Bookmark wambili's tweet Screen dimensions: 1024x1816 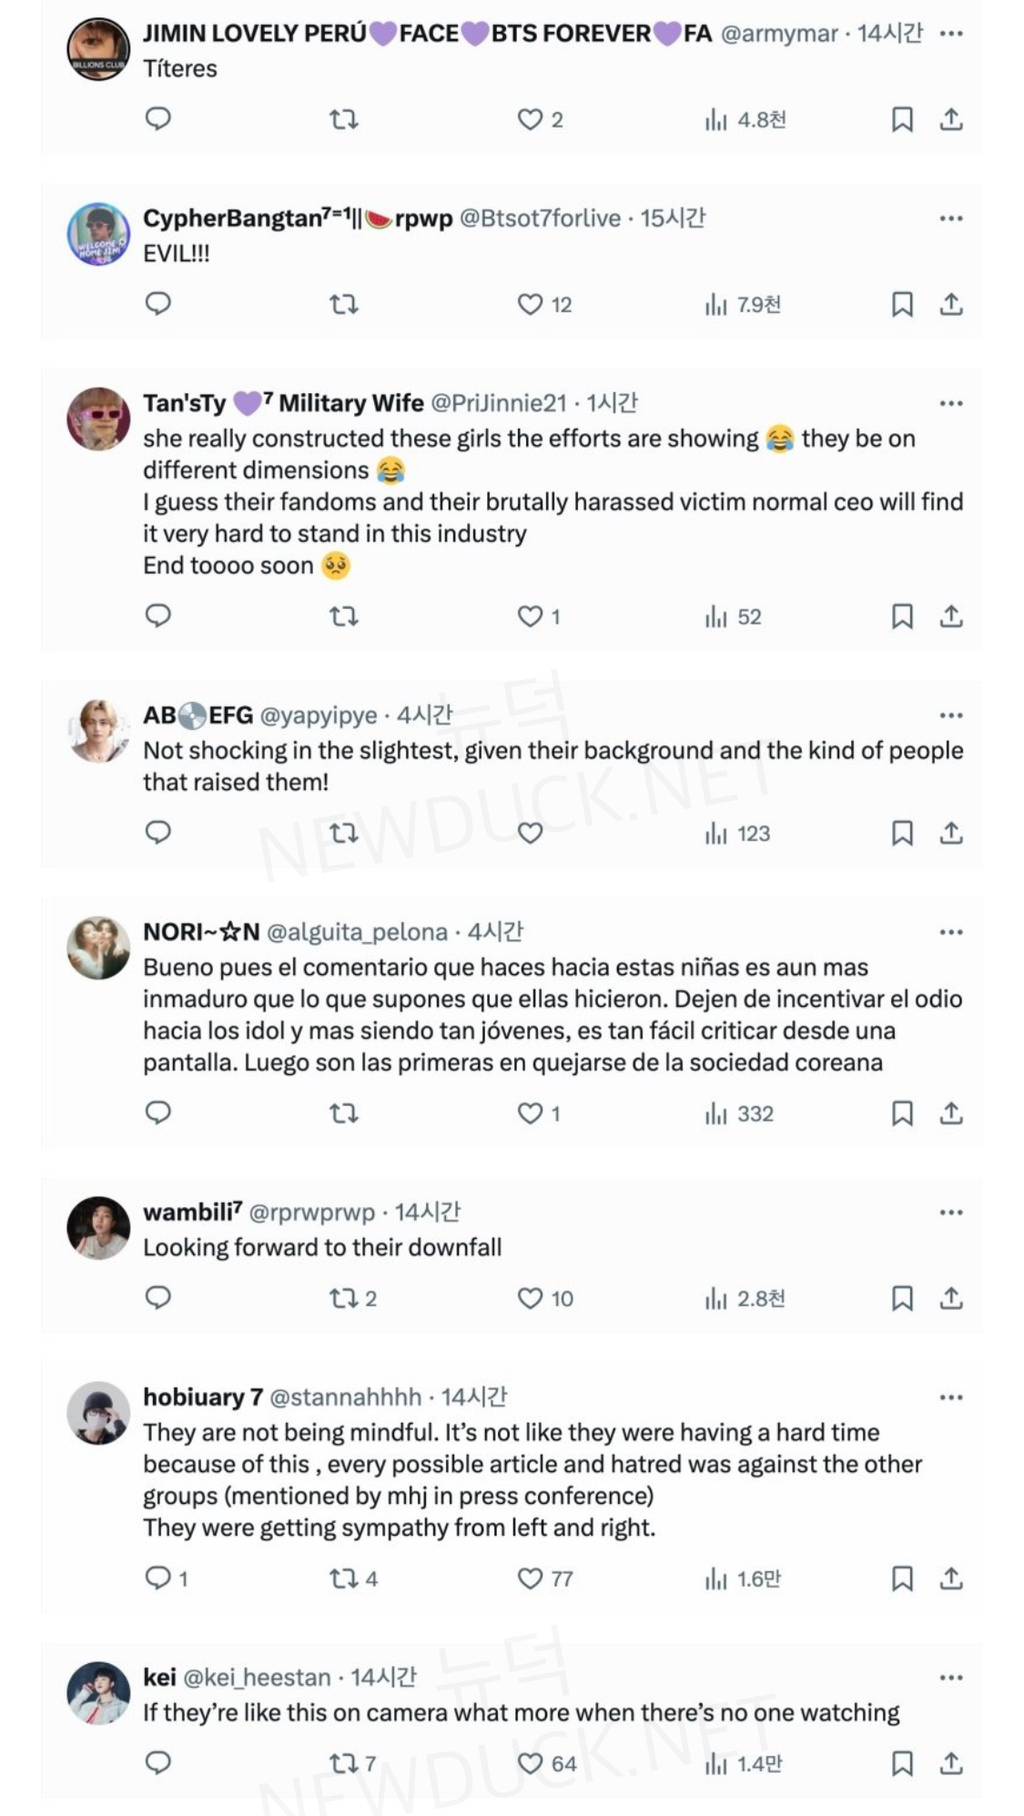pos(903,1299)
